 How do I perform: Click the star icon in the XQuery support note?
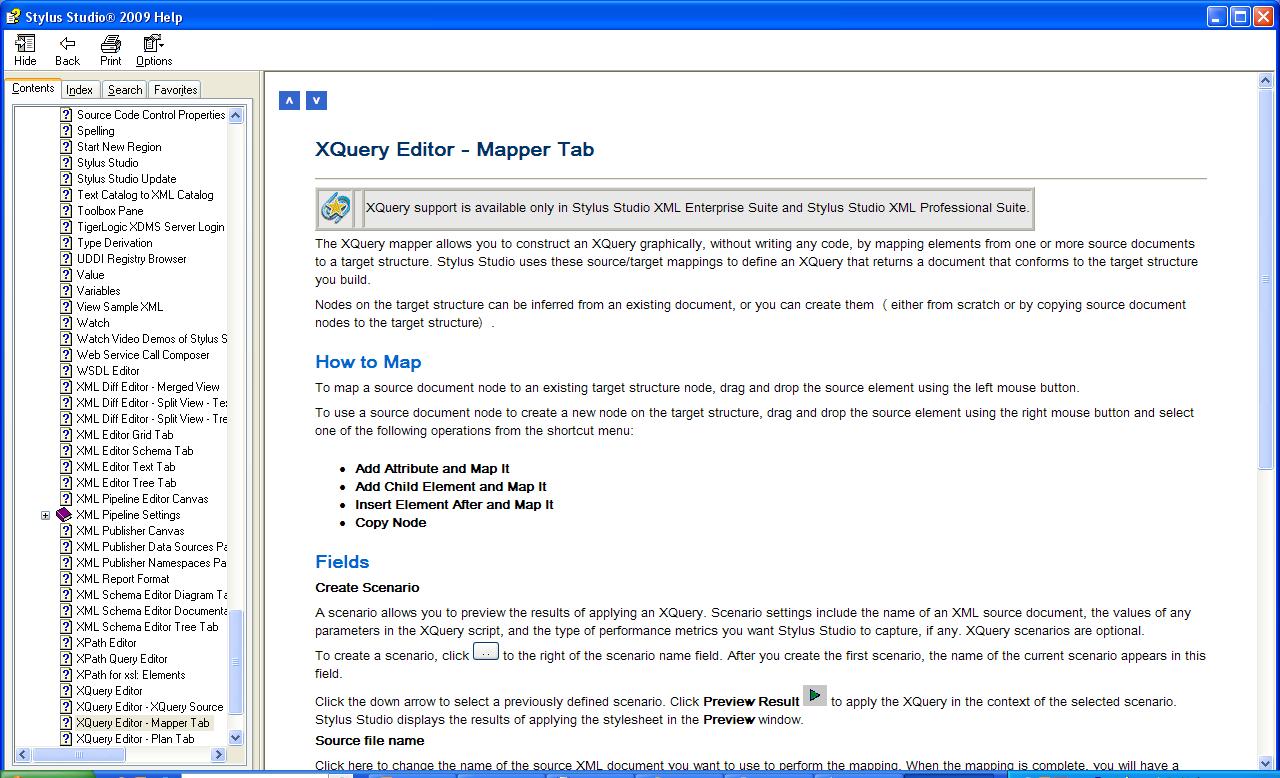[x=336, y=208]
